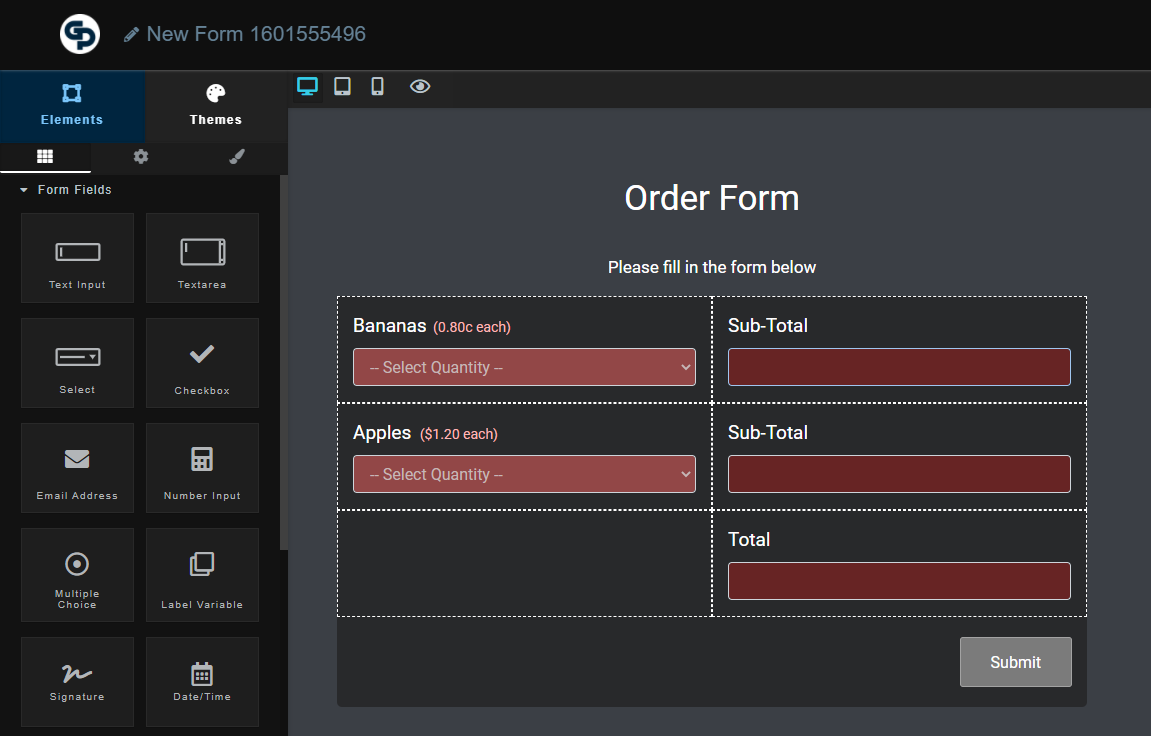The height and width of the screenshot is (736, 1151).
Task: Add a Label Variable element
Action: (x=202, y=575)
